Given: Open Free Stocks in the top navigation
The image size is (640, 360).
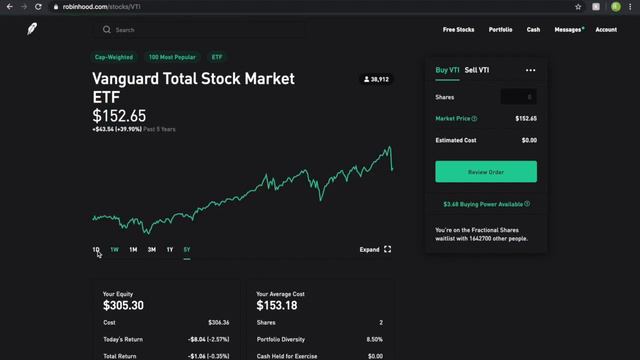Looking at the screenshot, I should point(458,29).
